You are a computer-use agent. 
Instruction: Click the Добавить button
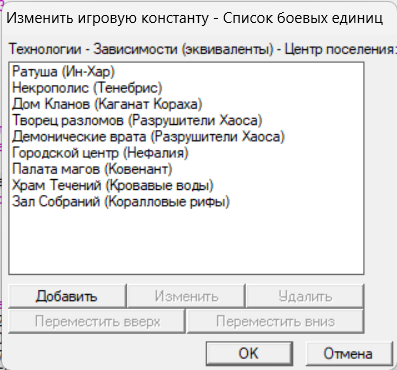pos(67,296)
